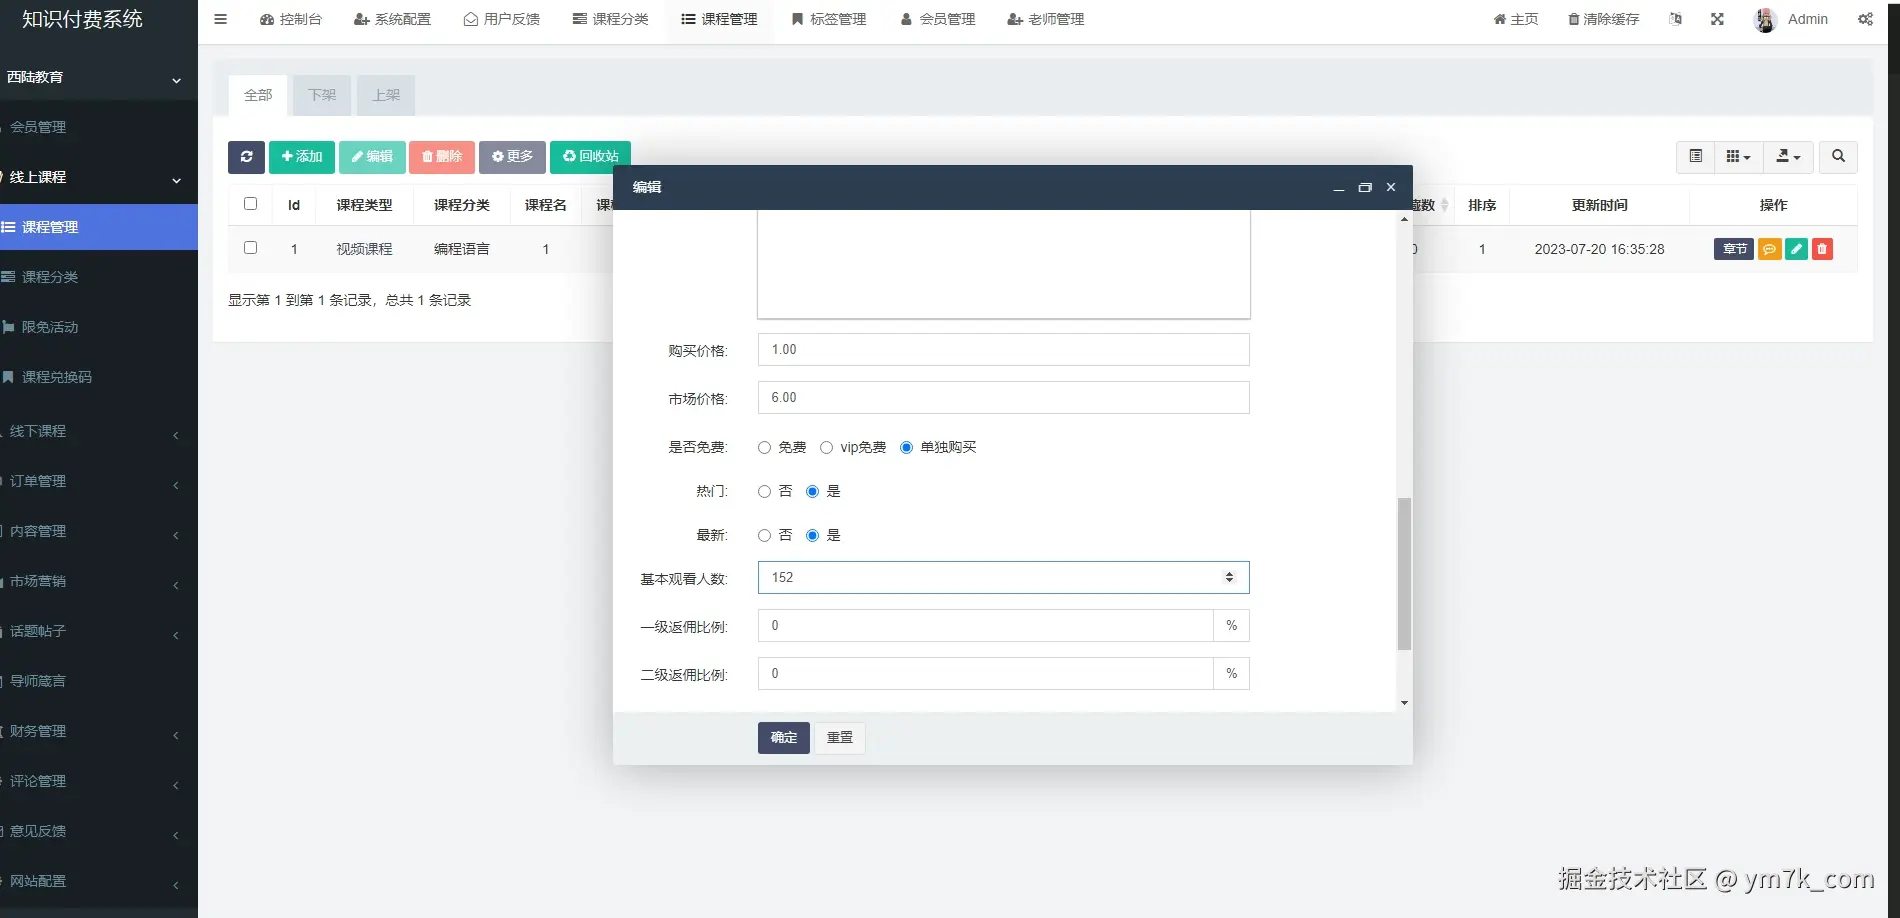This screenshot has width=1900, height=918.
Task: Open the 控制台 top navigation tab
Action: click(291, 19)
